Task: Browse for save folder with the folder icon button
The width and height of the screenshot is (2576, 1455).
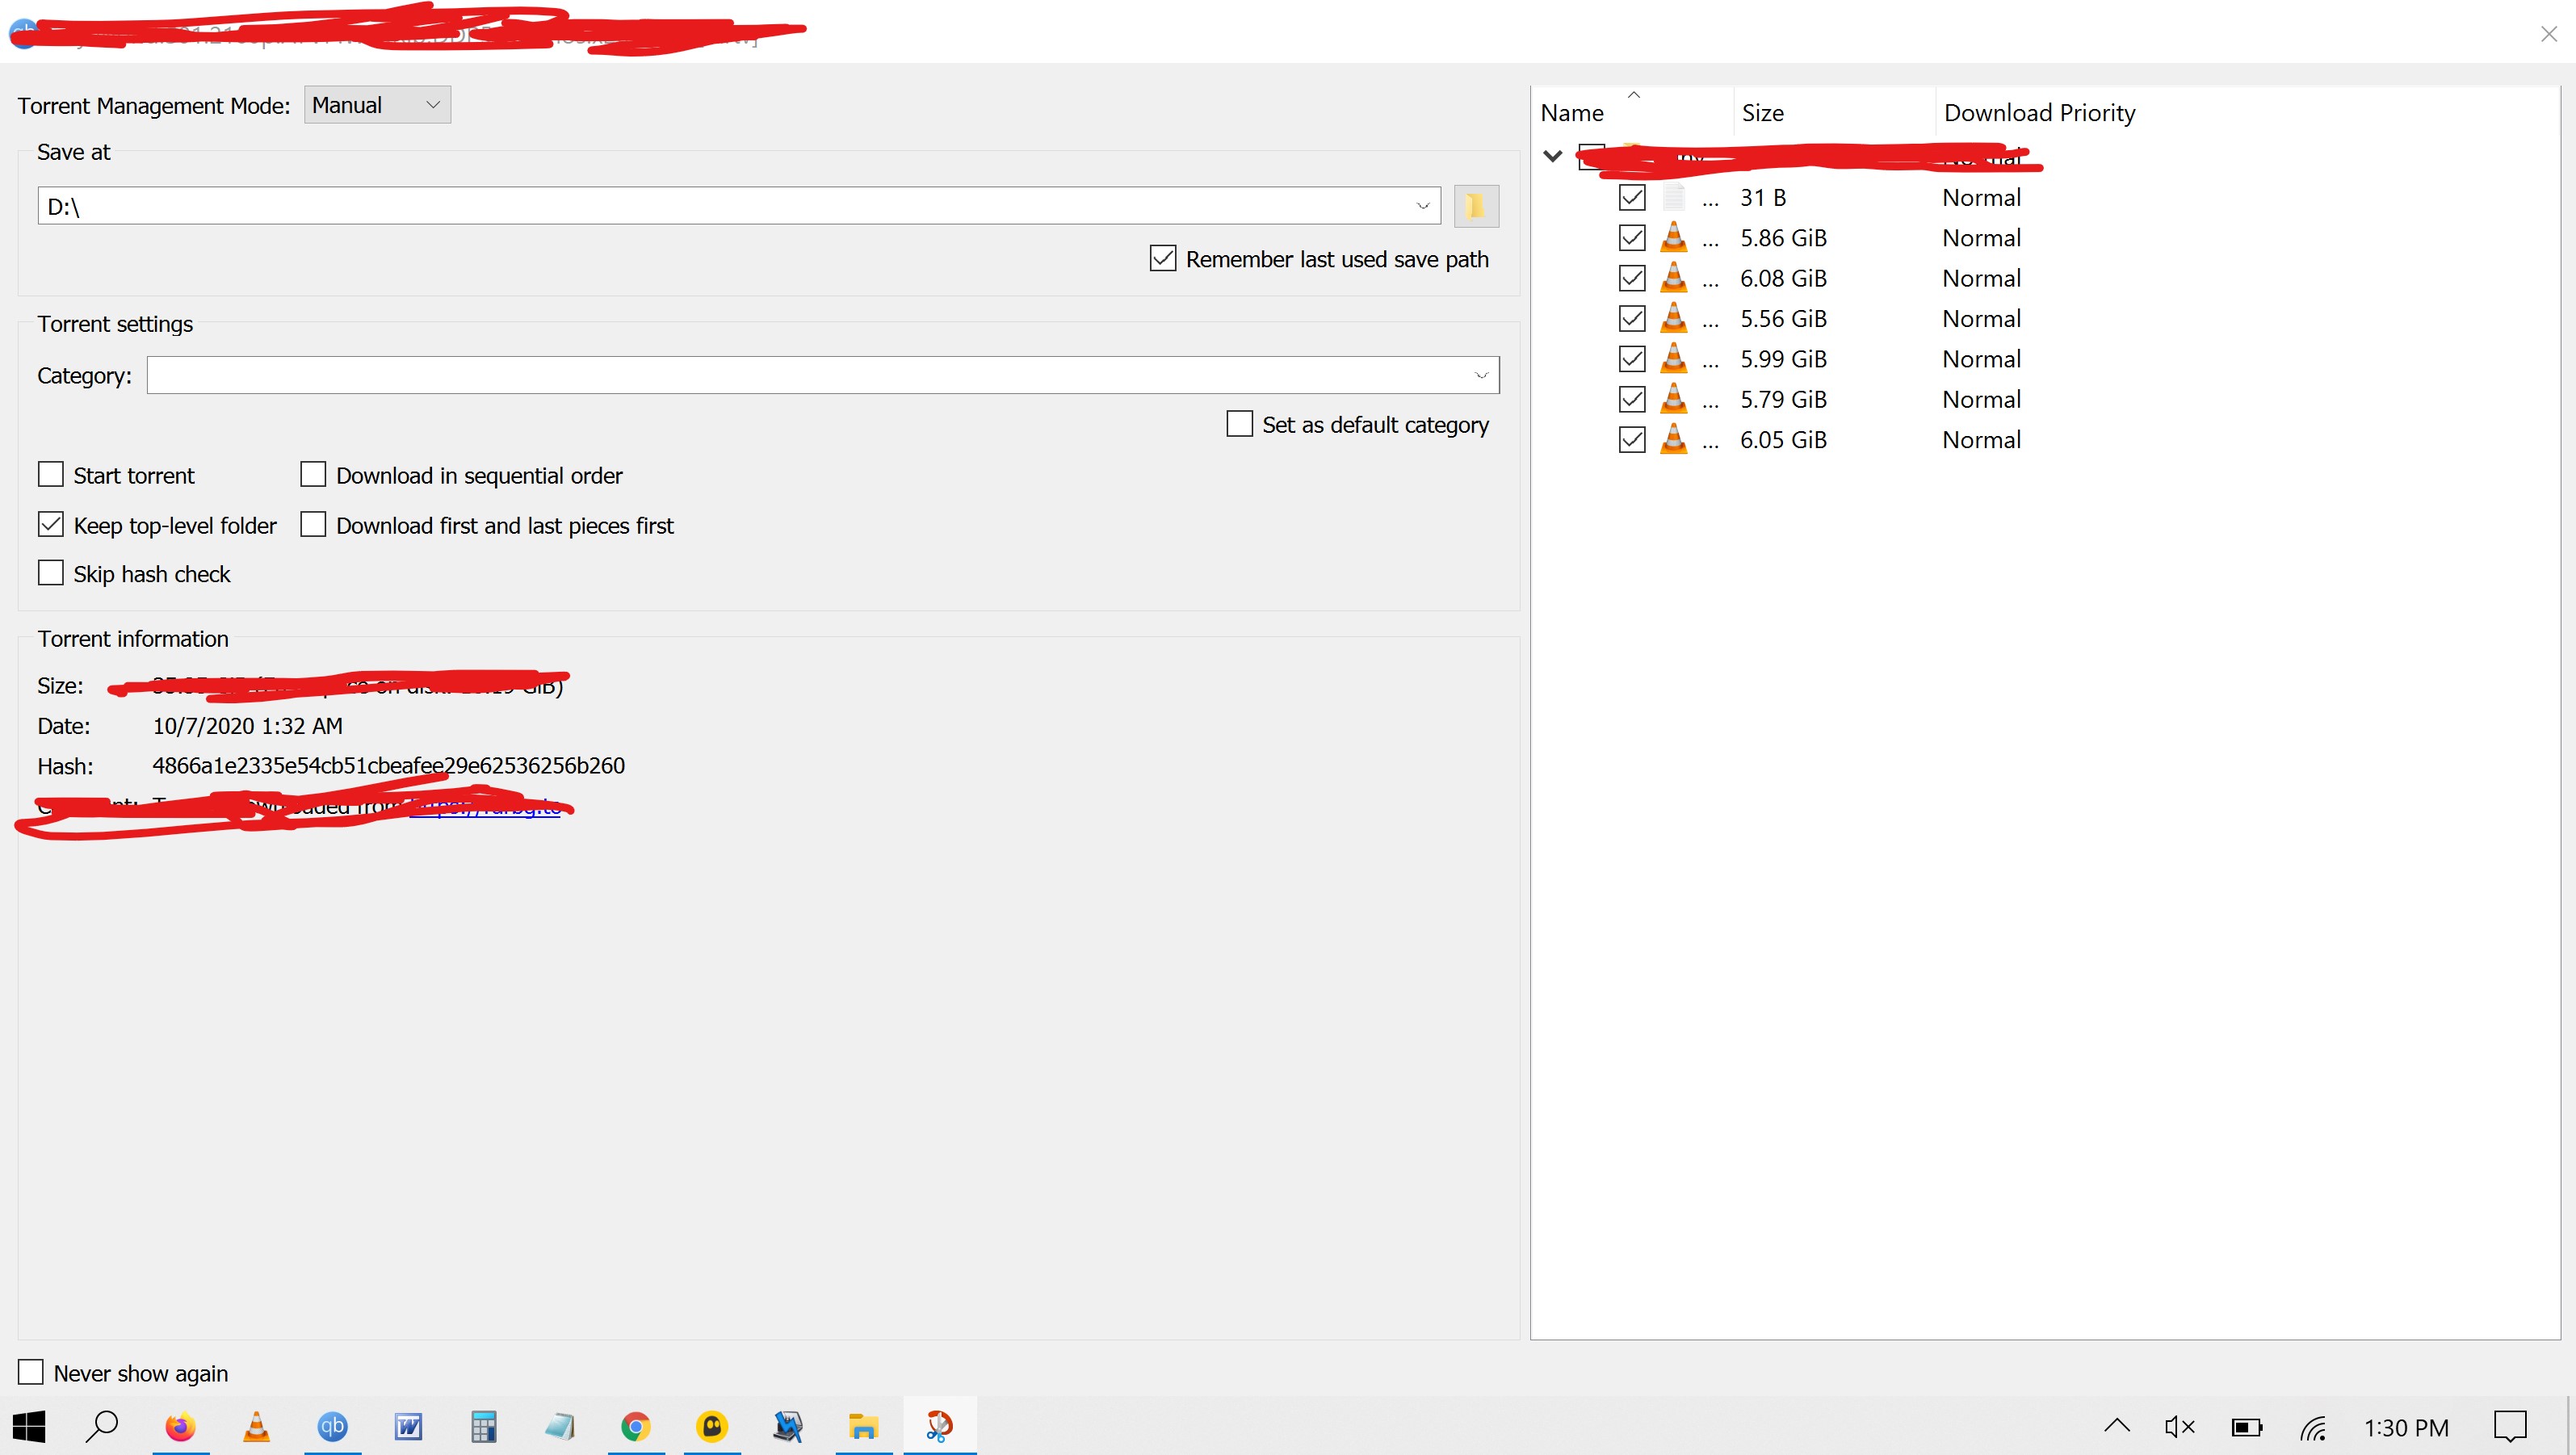Action: pos(1476,206)
